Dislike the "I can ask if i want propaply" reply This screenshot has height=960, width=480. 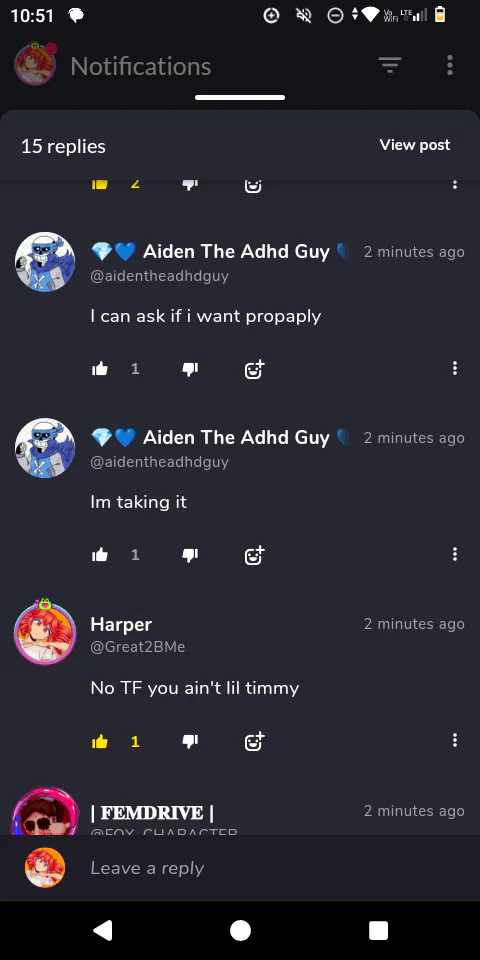pos(190,369)
